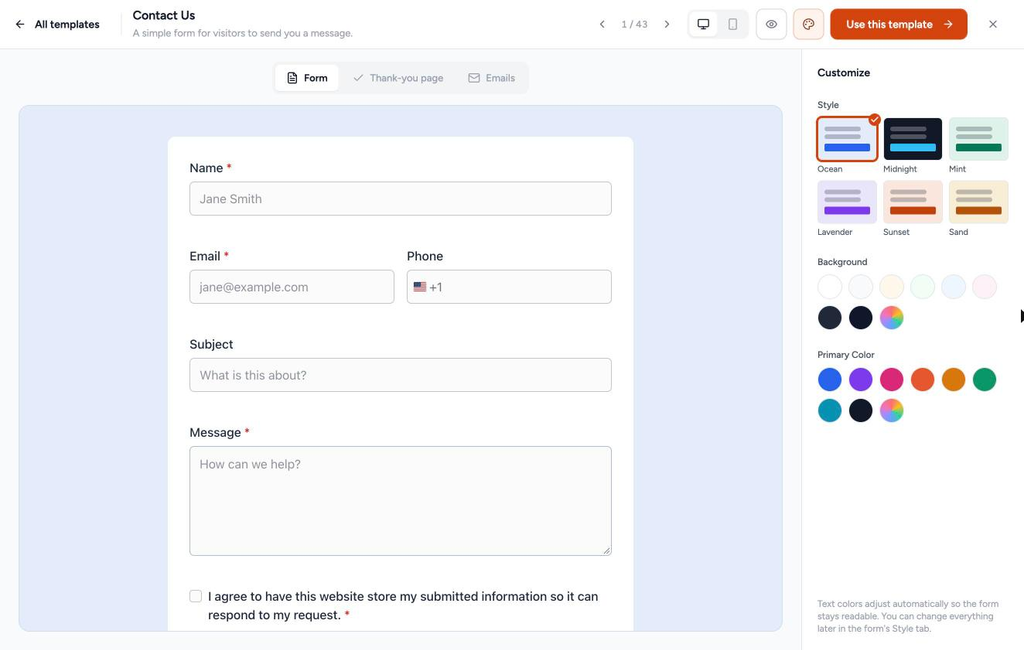
Task: Pick the green primary color
Action: click(984, 380)
